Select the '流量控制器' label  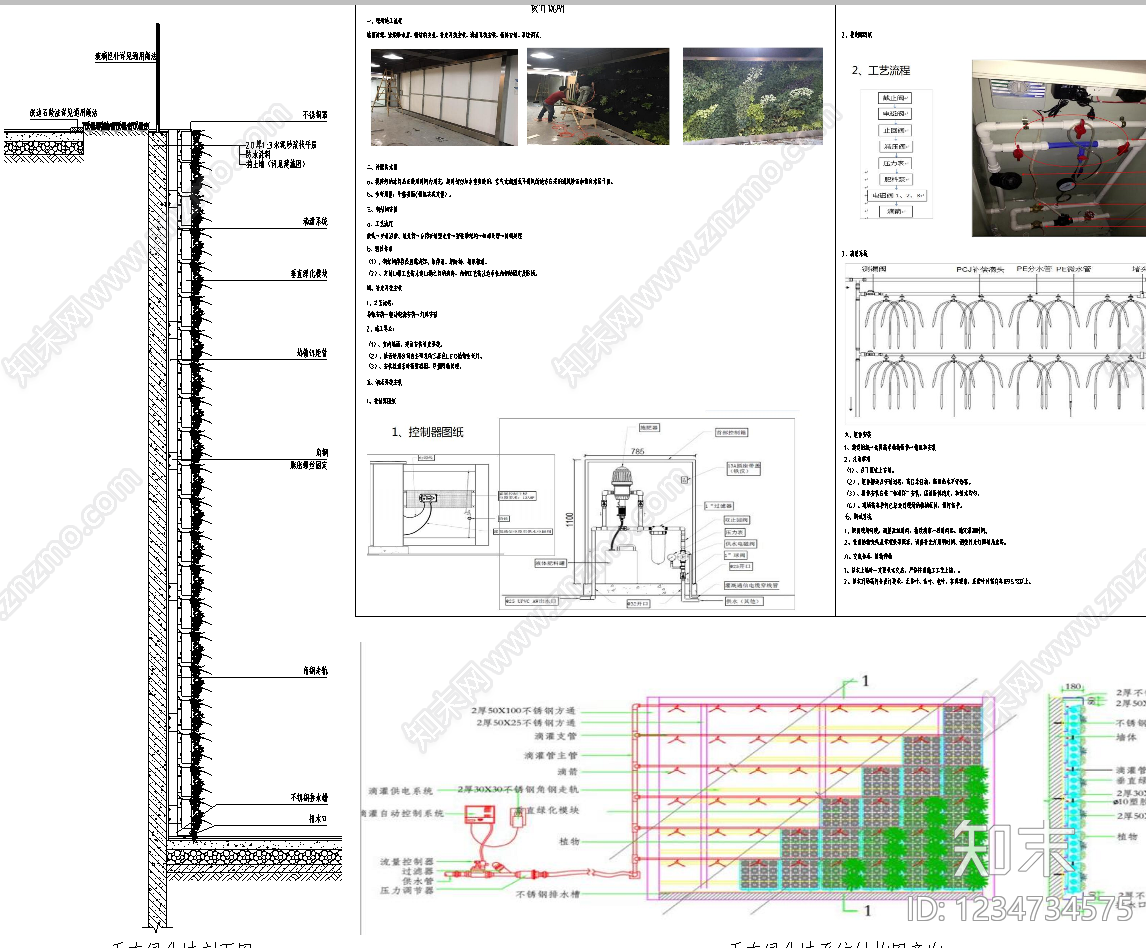pyautogui.click(x=406, y=862)
